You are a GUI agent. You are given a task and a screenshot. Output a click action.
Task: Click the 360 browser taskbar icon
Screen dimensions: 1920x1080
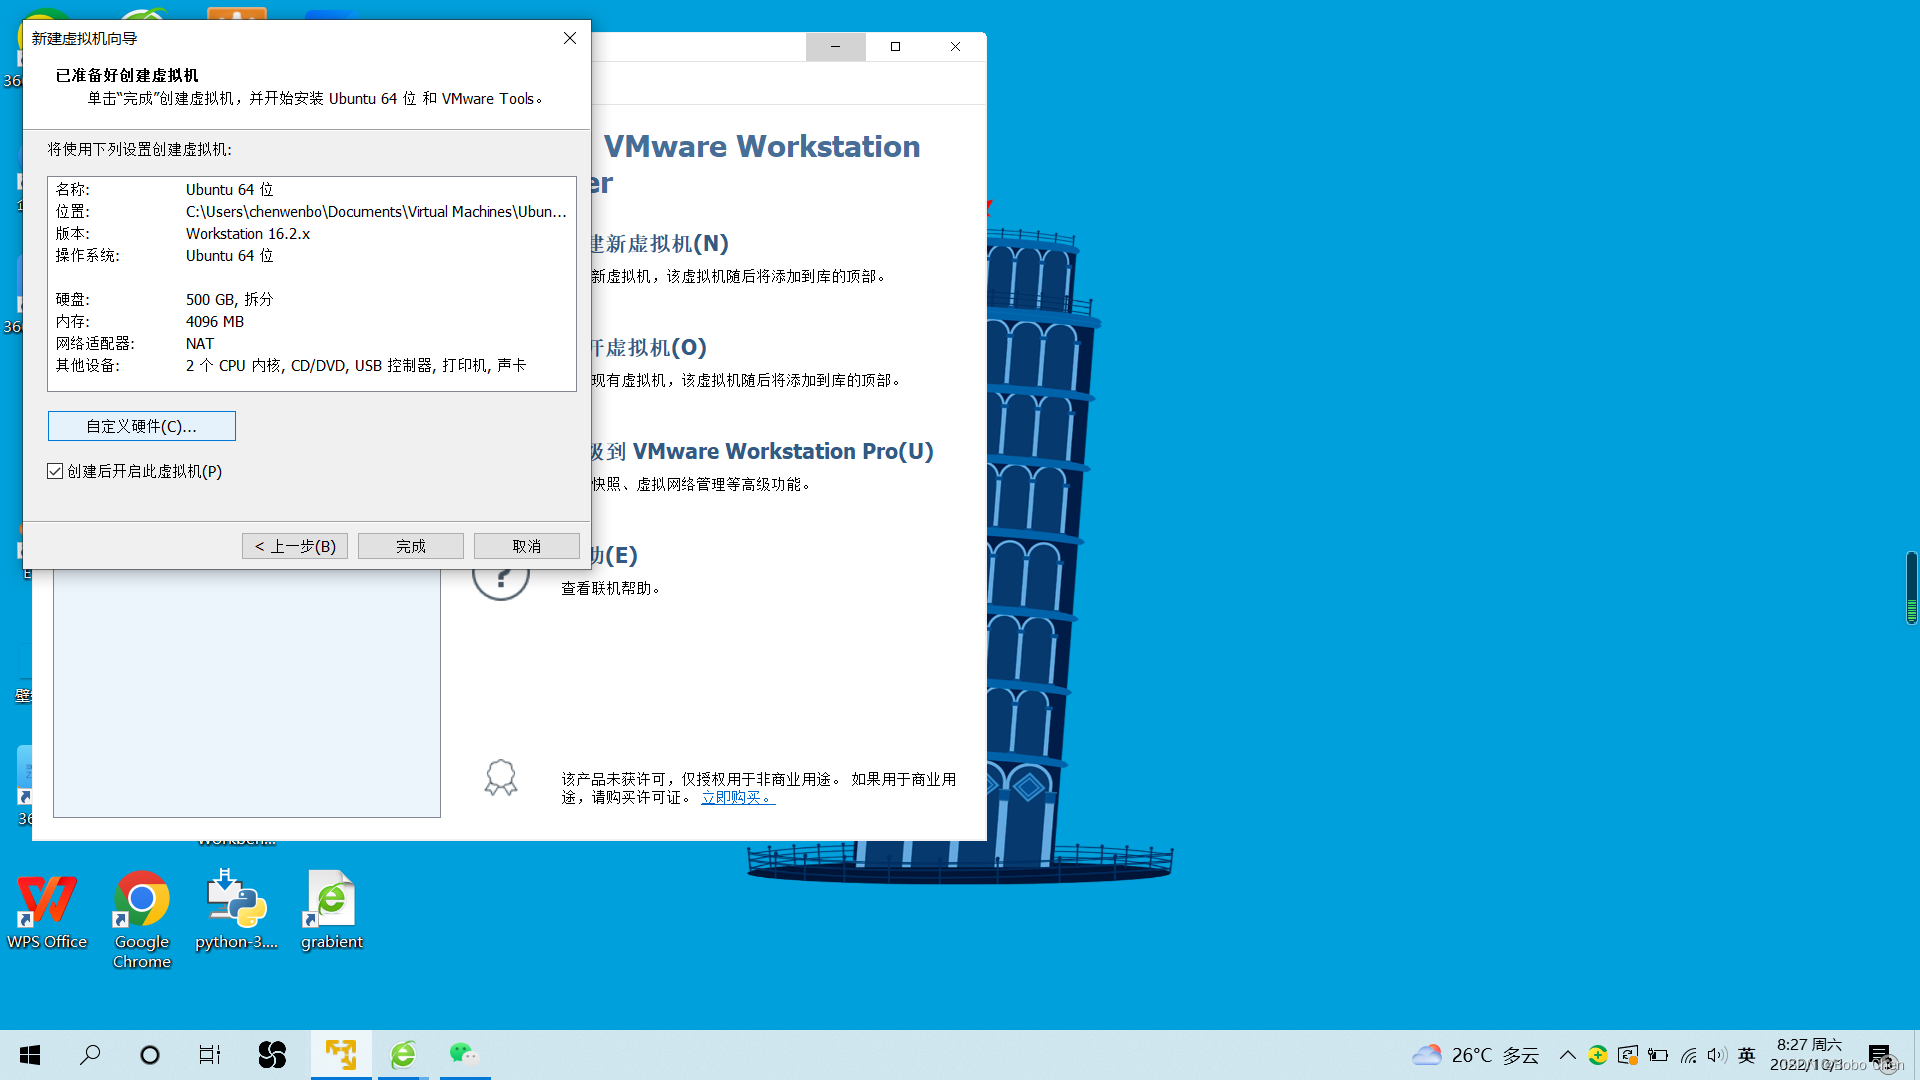coord(403,1054)
